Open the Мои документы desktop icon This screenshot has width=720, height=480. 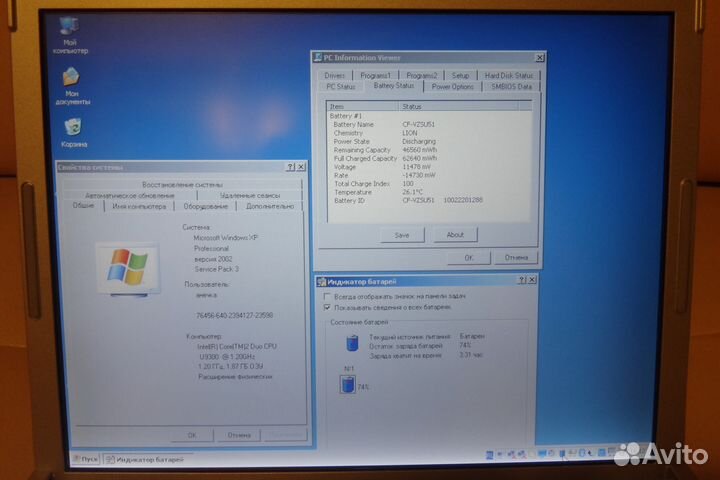tap(72, 86)
